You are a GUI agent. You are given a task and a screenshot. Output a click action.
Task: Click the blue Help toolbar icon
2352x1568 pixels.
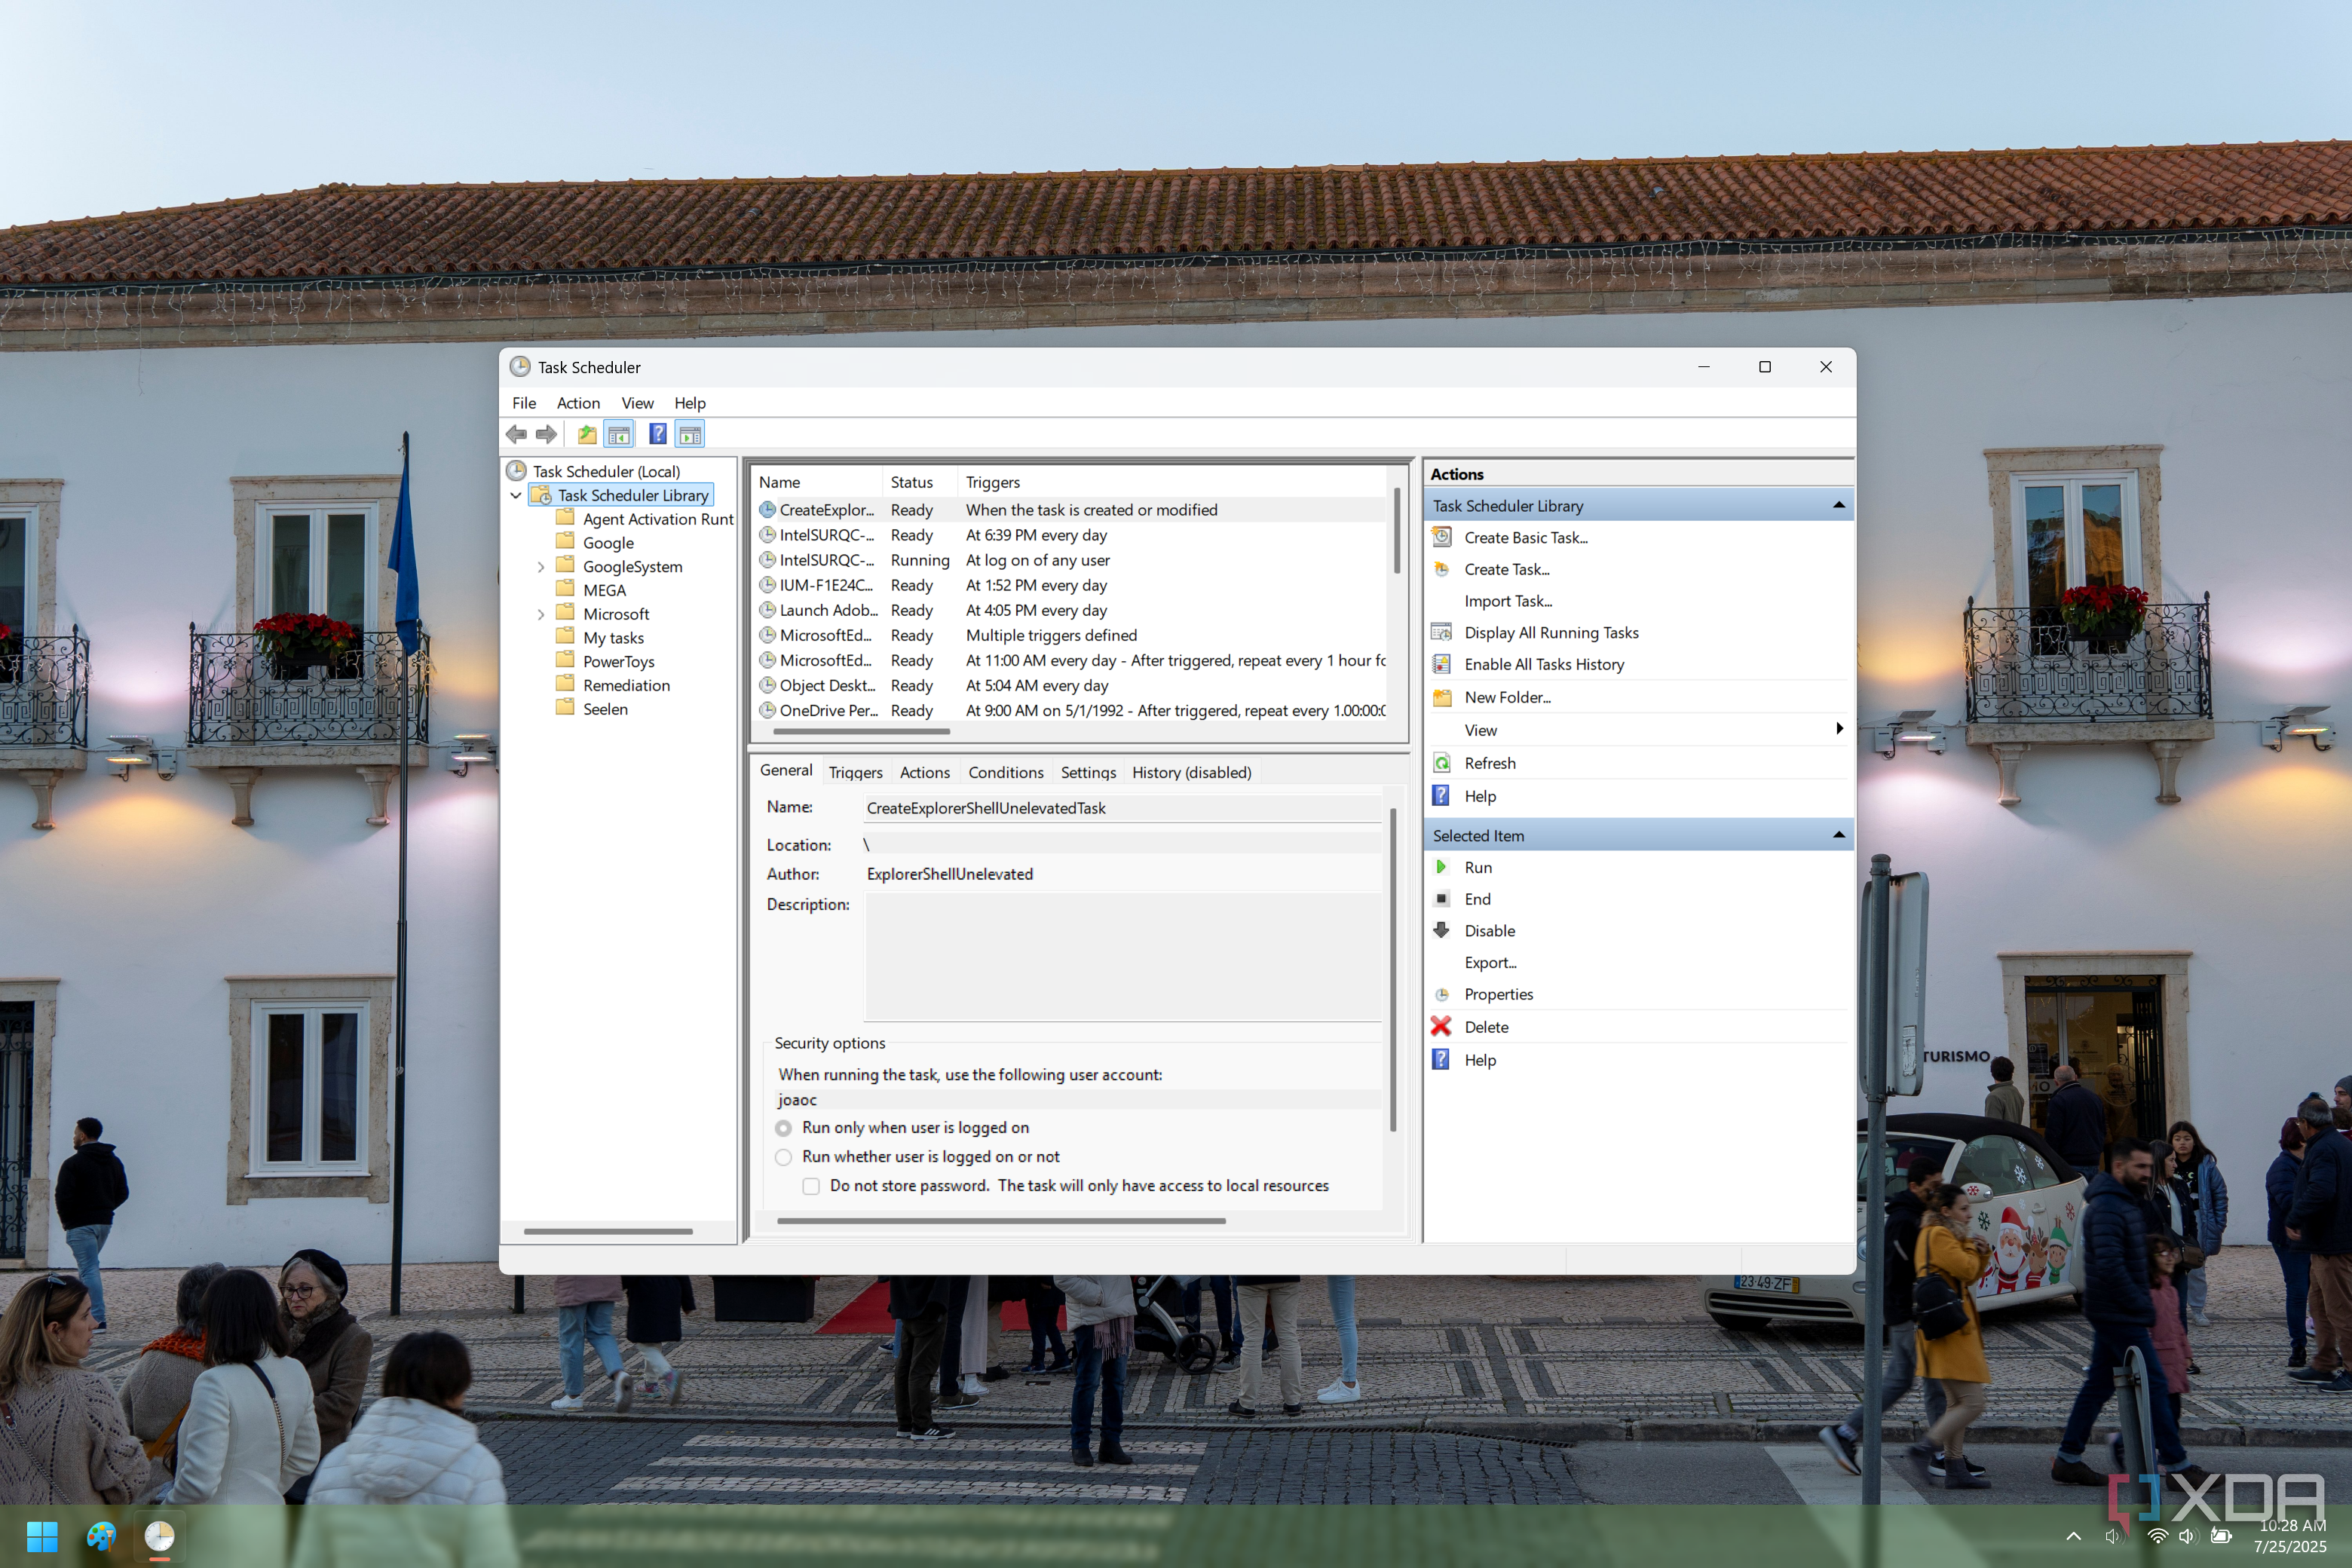tap(657, 434)
